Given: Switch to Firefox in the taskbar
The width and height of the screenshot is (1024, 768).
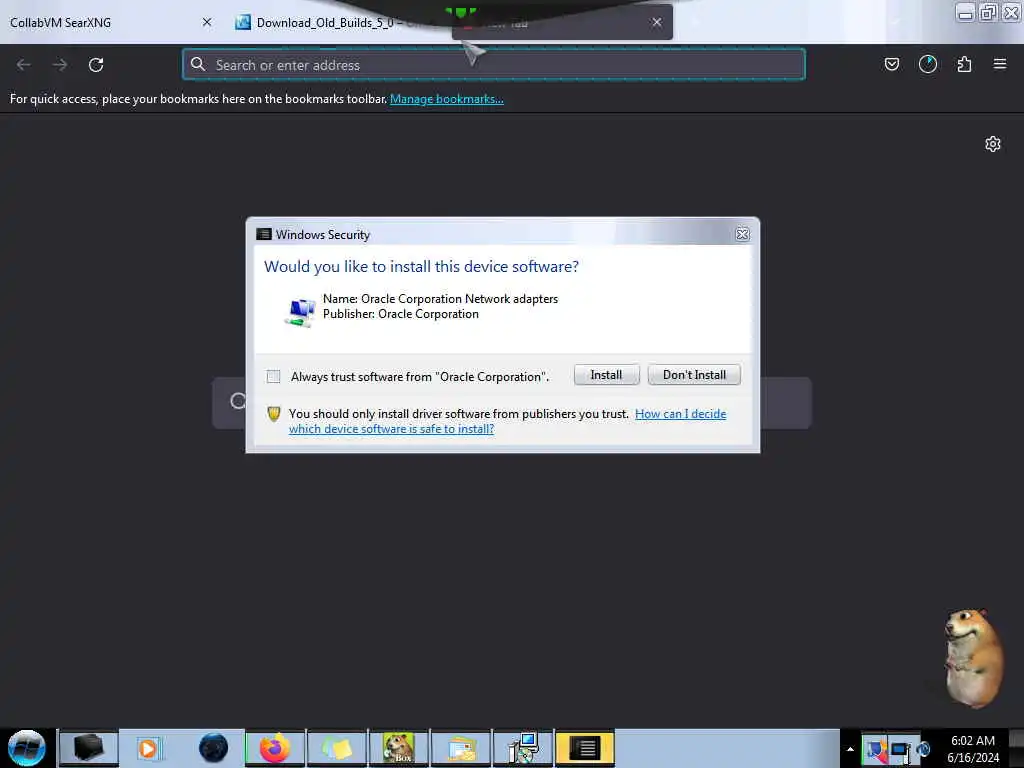Looking at the screenshot, I should (275, 748).
